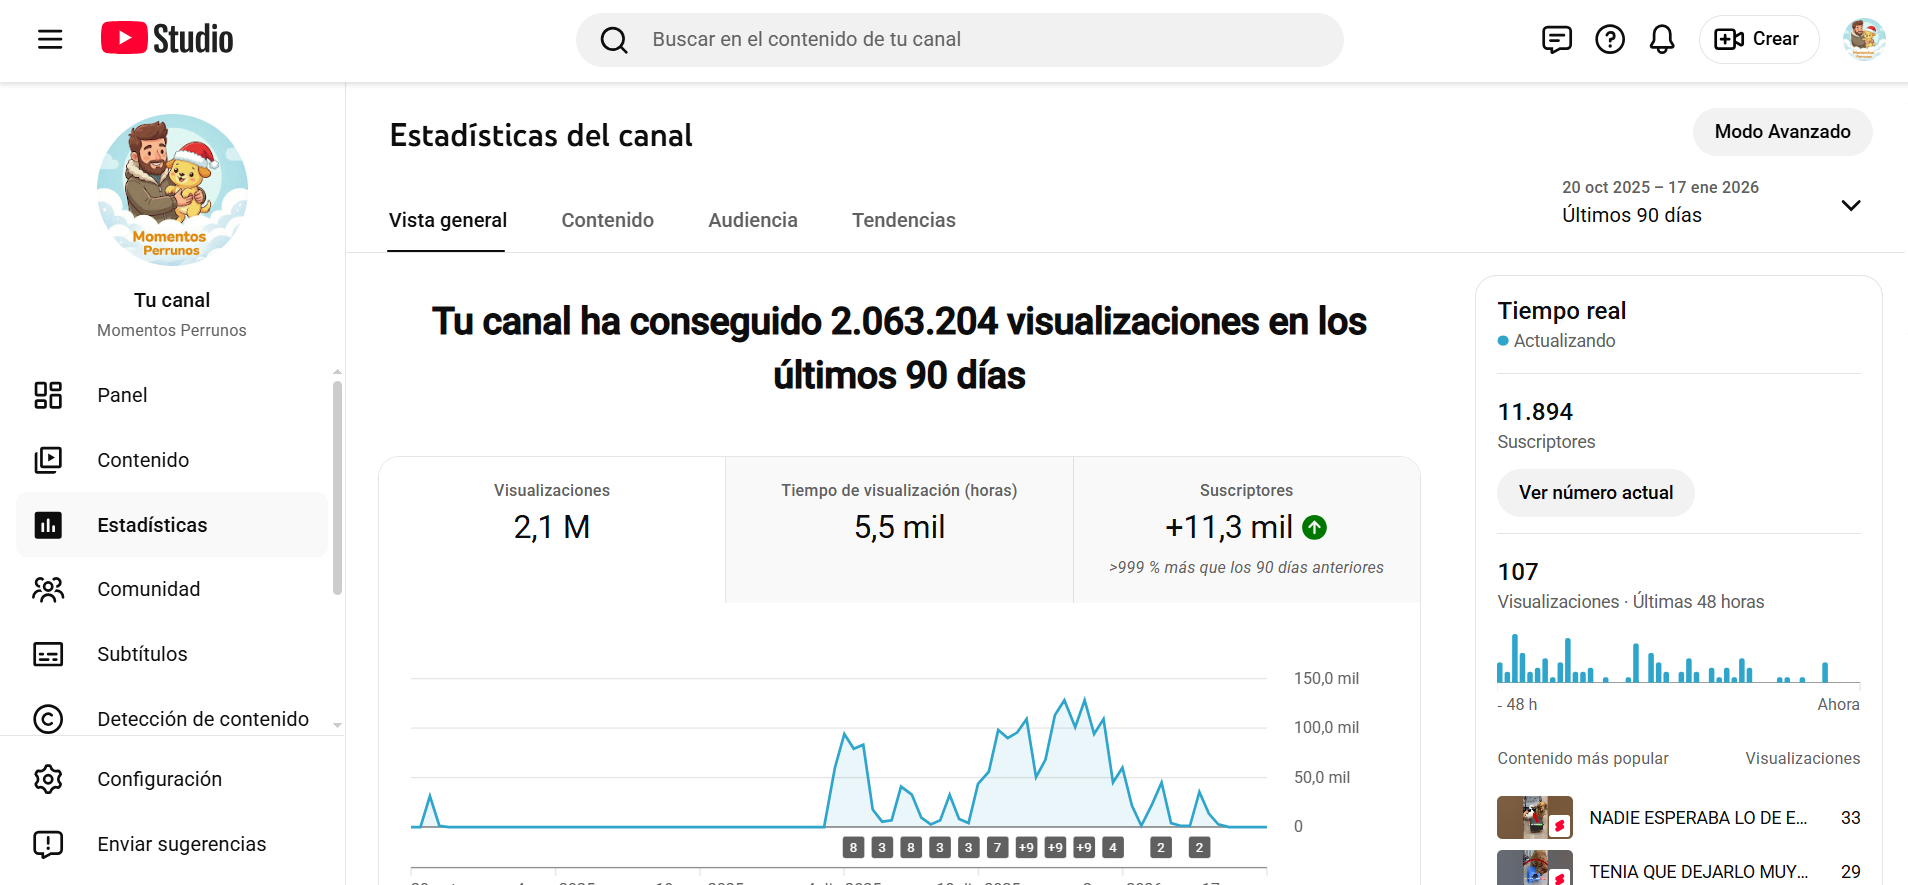Switch to the Audiencia tab
This screenshot has height=885, width=1908.
pos(752,220)
